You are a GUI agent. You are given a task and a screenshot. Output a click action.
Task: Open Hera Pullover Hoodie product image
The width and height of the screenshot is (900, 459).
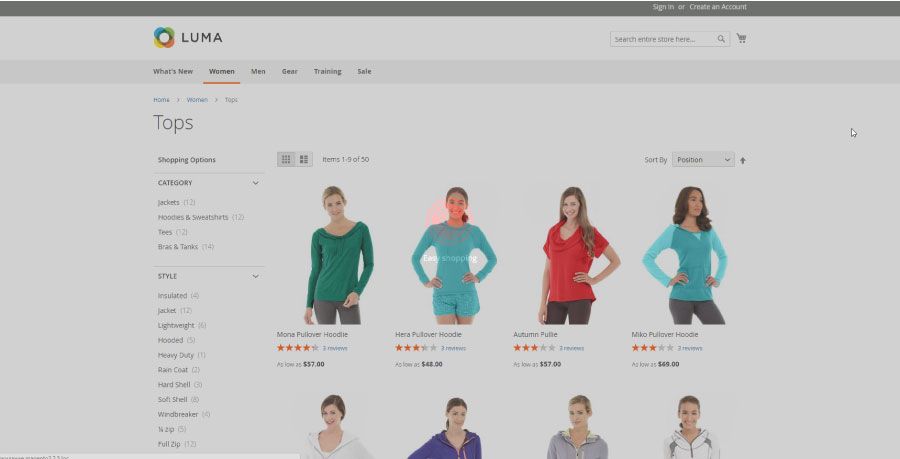[451, 254]
